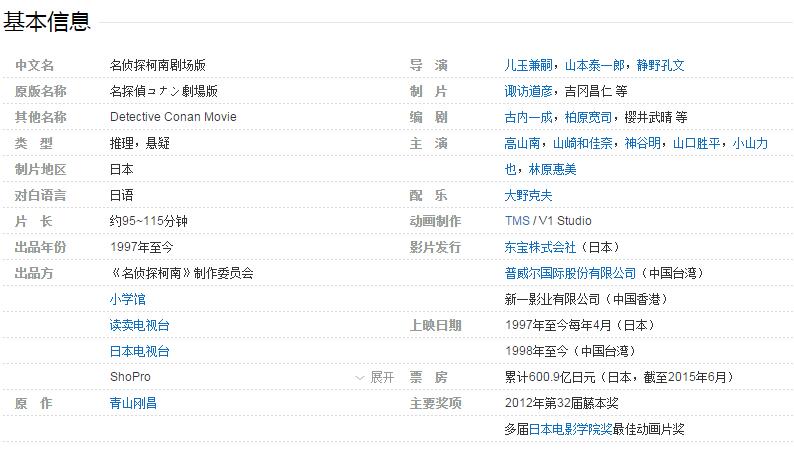This screenshot has height=462, width=794.
Task: Open the 读卖电视台 link
Action: point(140,325)
